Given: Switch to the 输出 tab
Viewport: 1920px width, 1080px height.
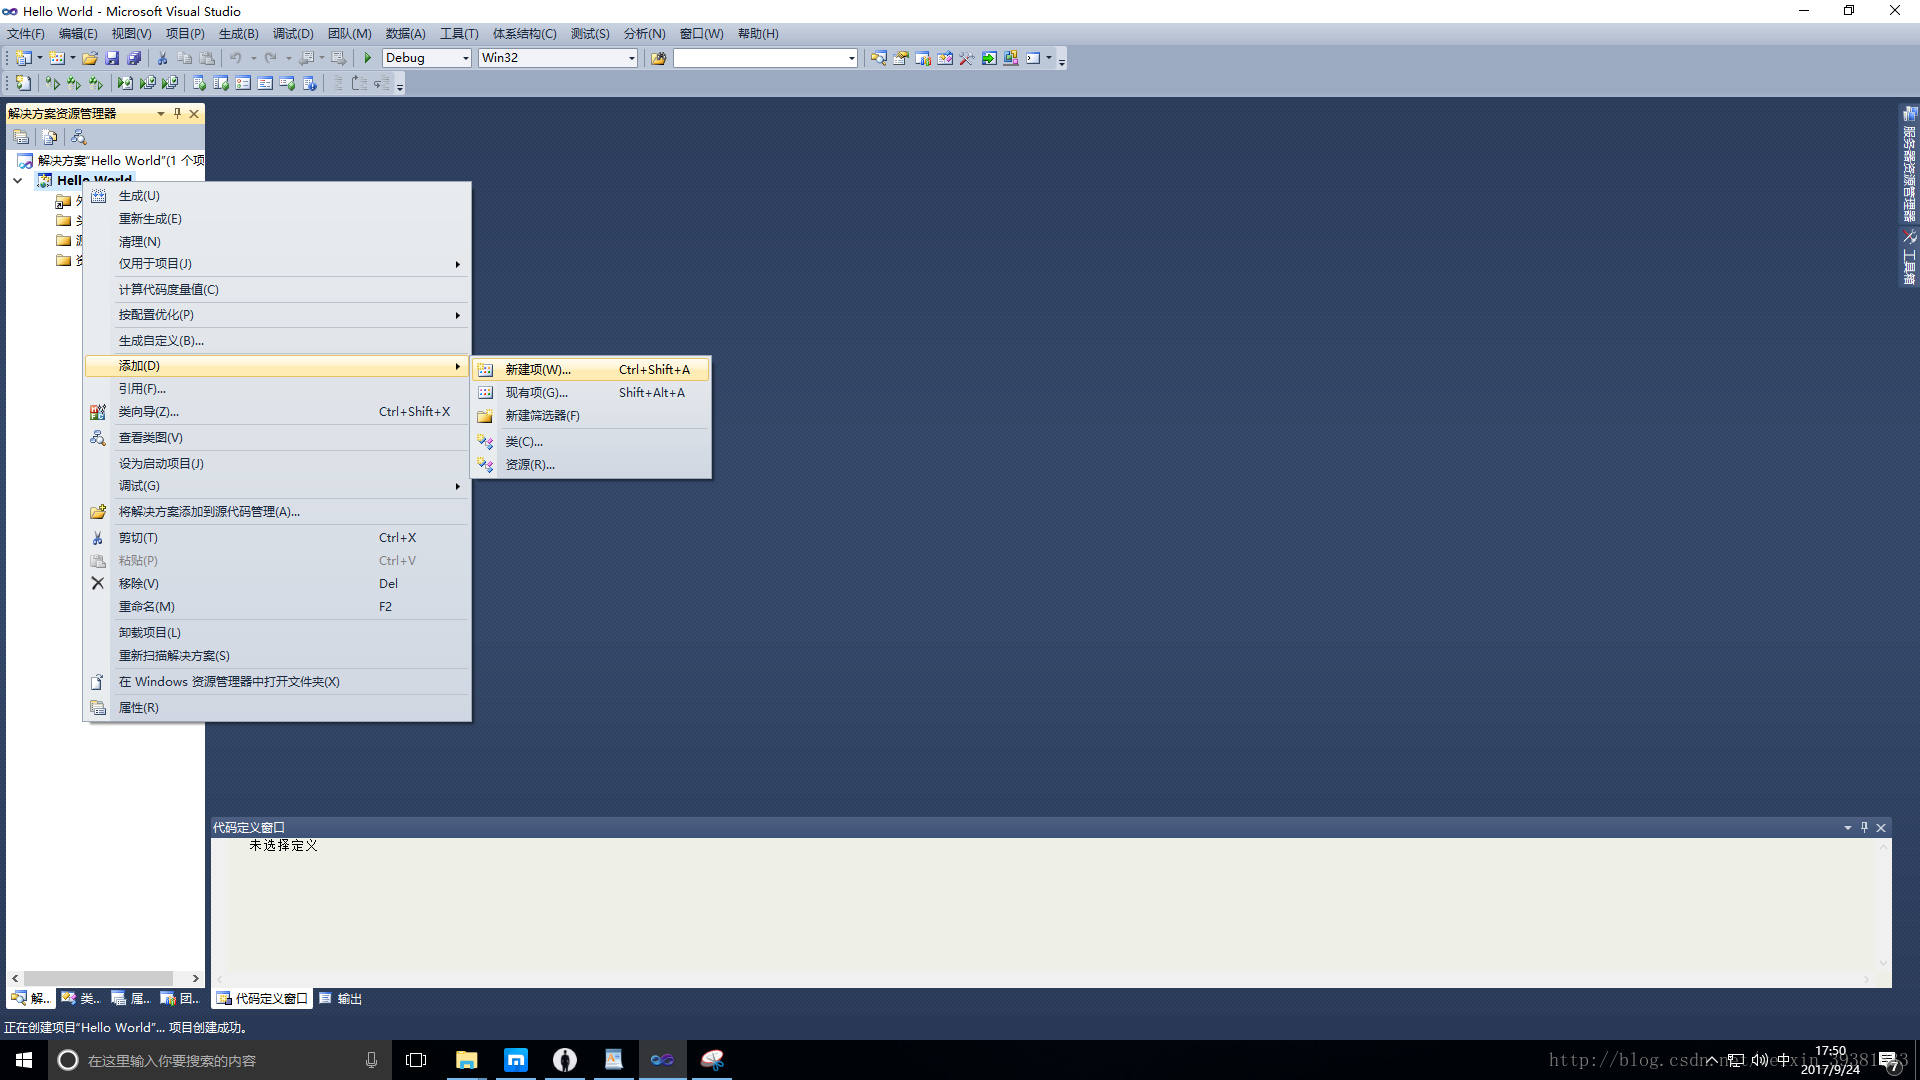Looking at the screenshot, I should (340, 999).
